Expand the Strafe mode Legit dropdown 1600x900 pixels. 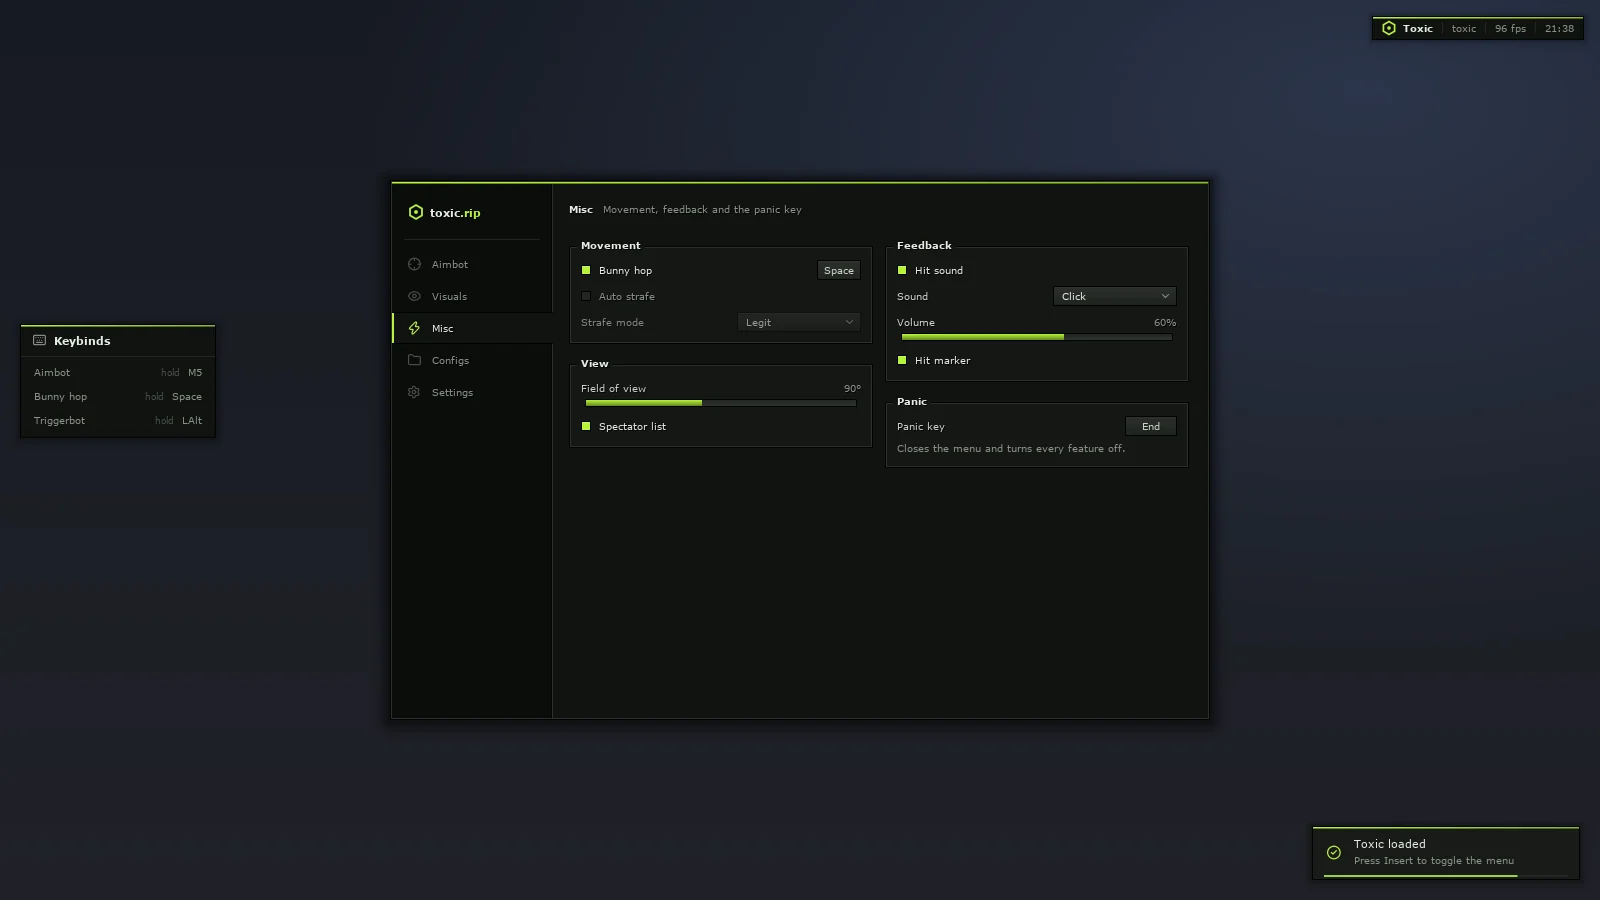pyautogui.click(x=799, y=322)
